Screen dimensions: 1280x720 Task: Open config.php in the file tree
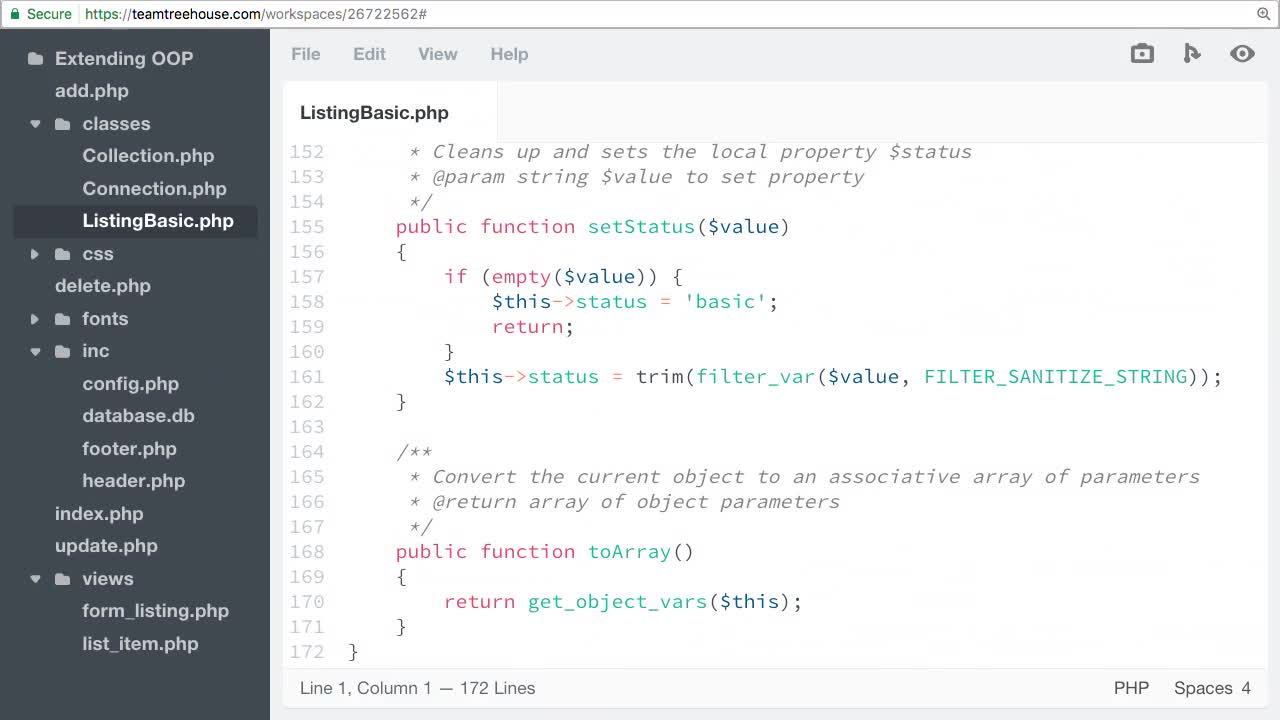(x=131, y=384)
